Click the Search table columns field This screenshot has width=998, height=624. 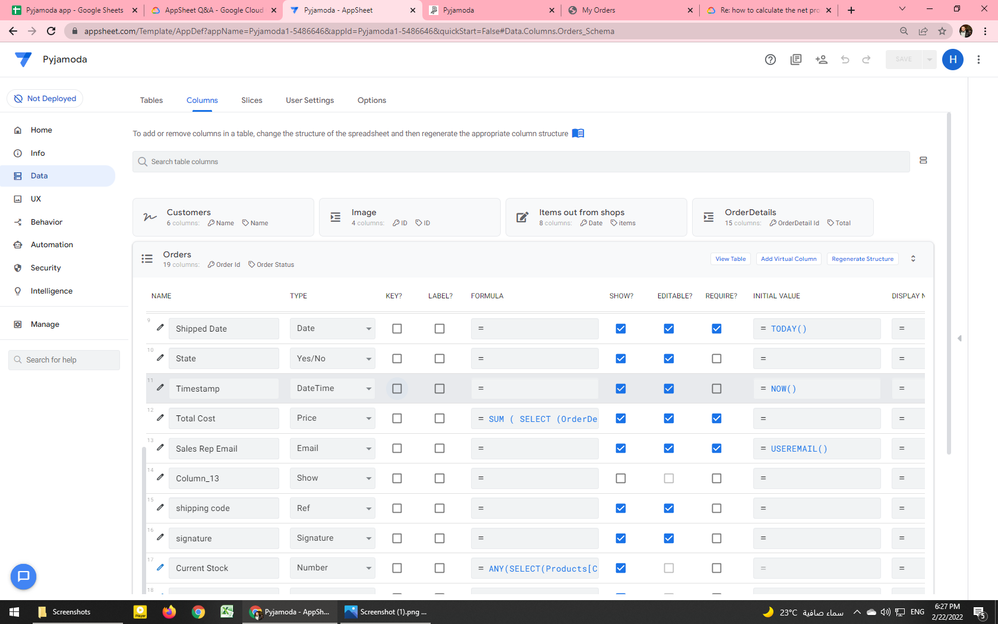(521, 162)
